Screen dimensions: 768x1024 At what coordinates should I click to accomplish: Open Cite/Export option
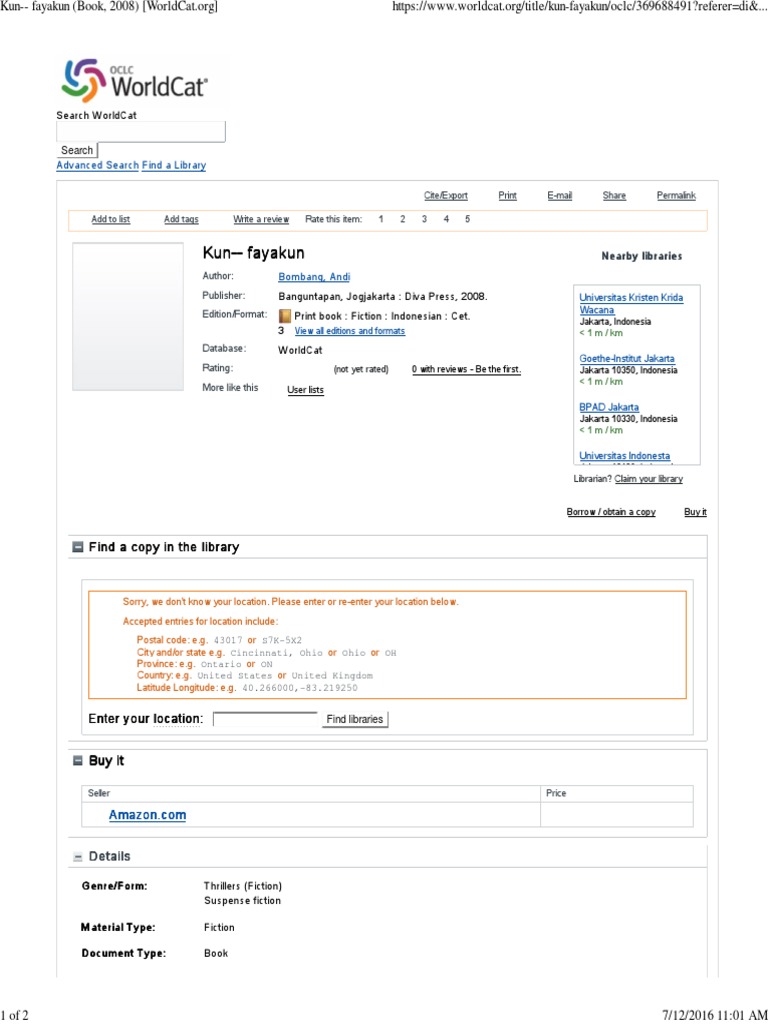click(445, 196)
